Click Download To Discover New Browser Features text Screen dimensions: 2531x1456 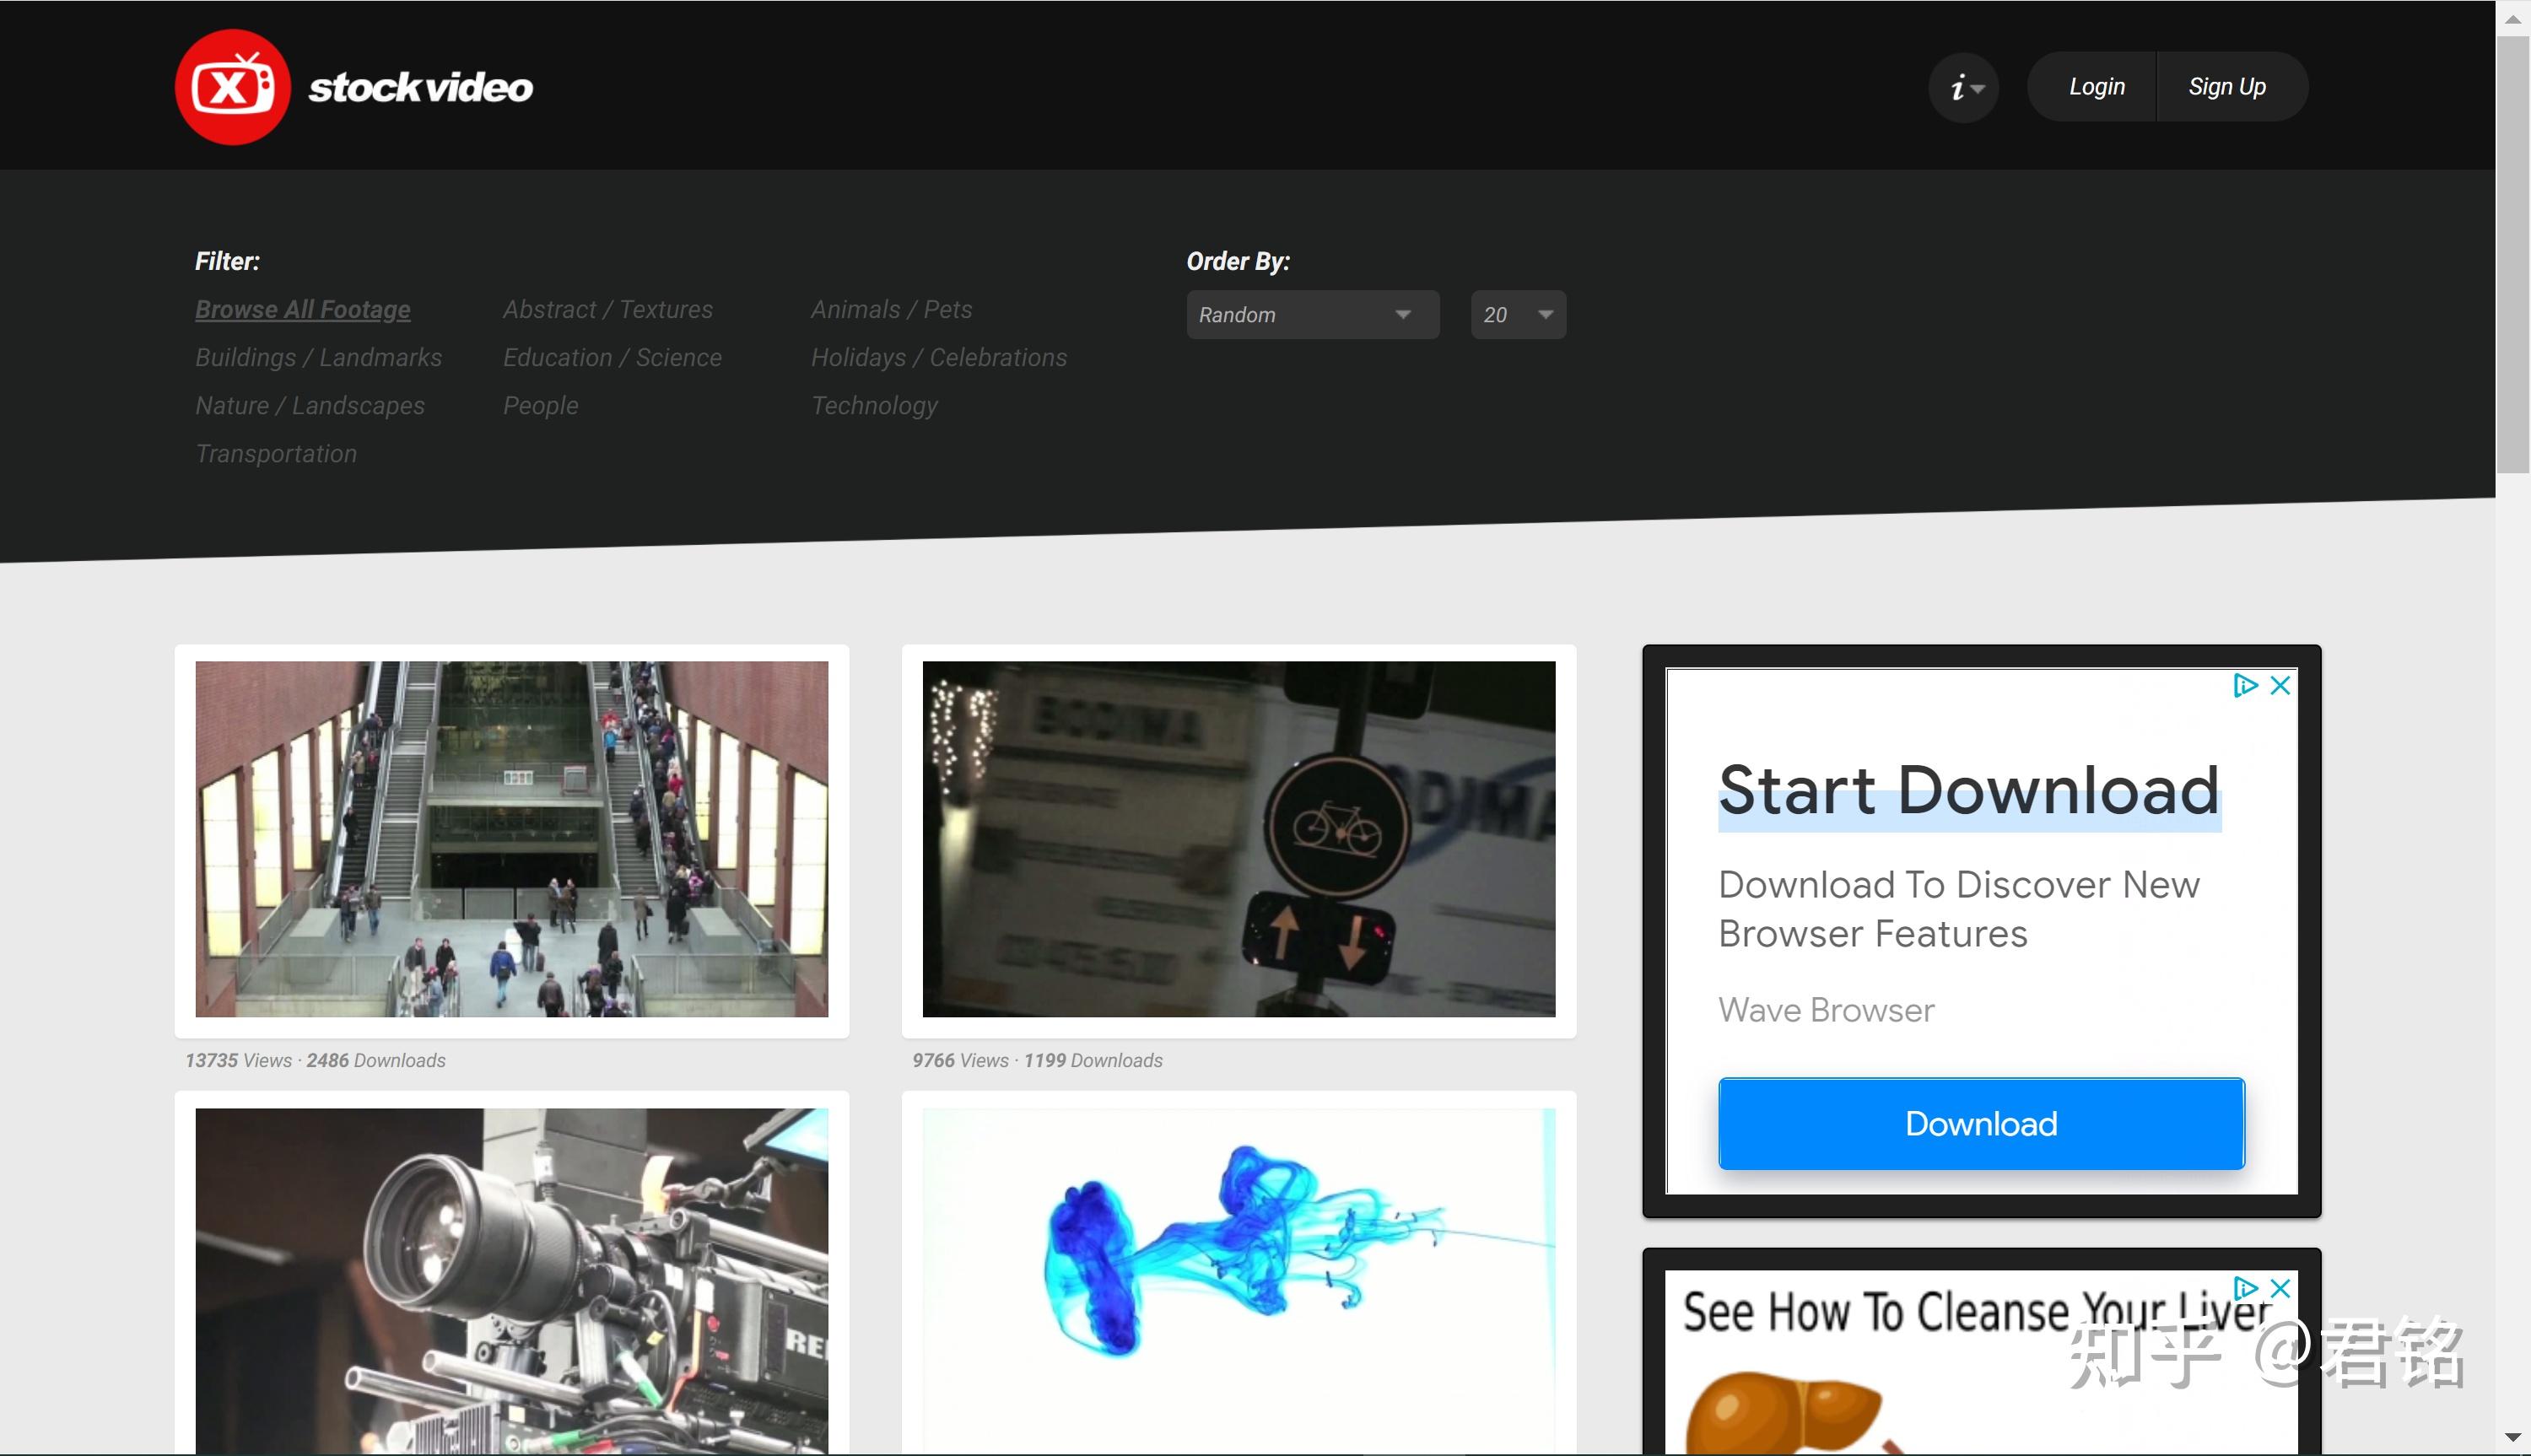1959,909
